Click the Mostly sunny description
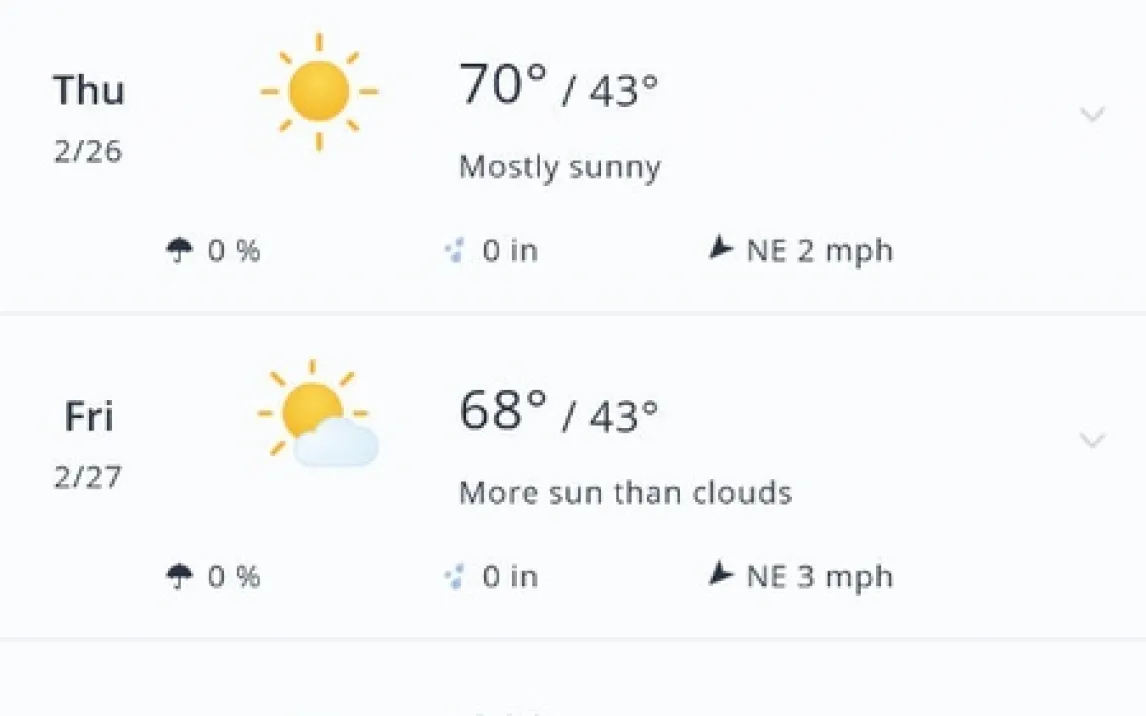 560,167
